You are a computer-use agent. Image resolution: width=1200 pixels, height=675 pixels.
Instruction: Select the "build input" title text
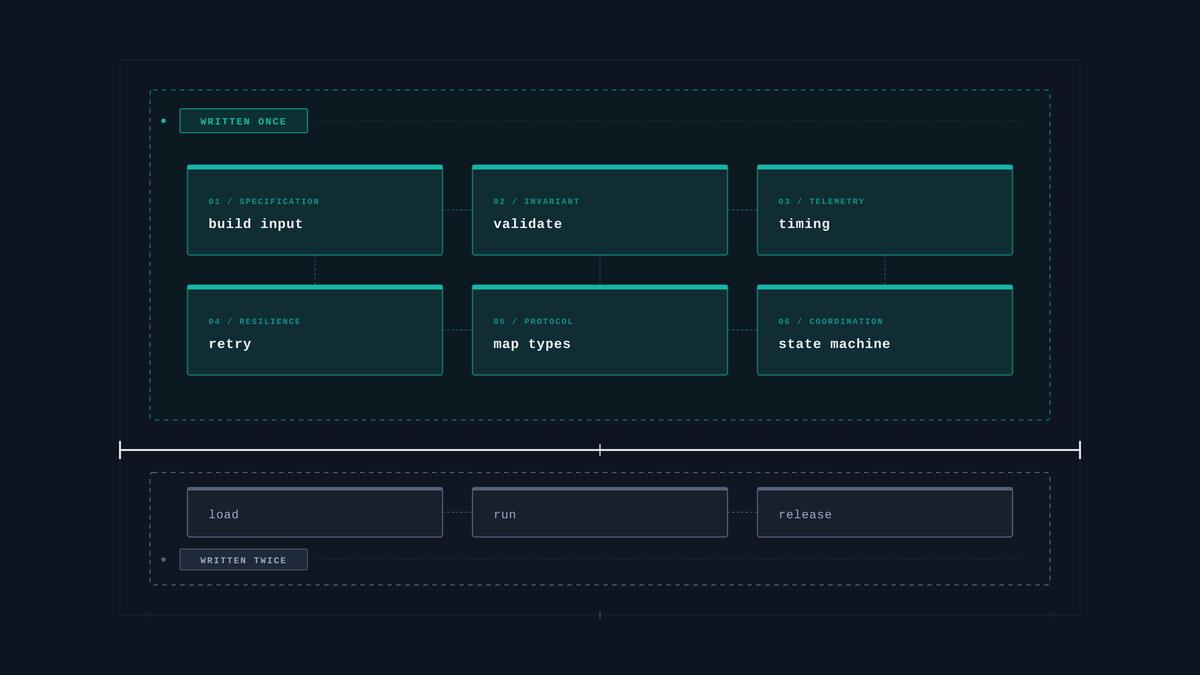pos(256,224)
